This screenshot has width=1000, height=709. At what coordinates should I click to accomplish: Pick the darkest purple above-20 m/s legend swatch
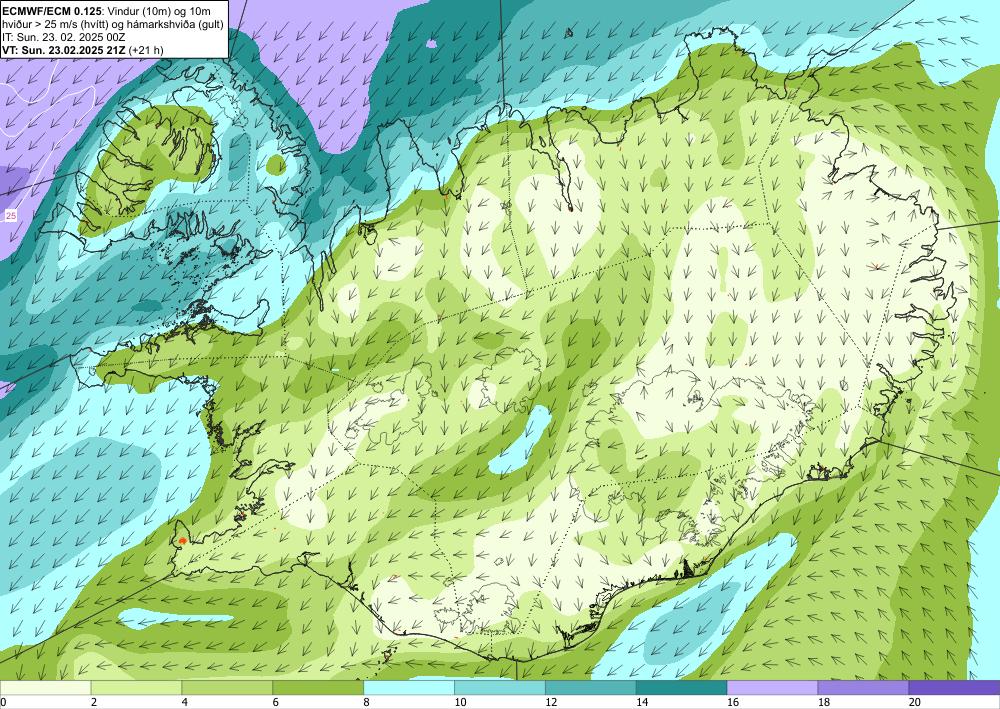pyautogui.click(x=954, y=687)
